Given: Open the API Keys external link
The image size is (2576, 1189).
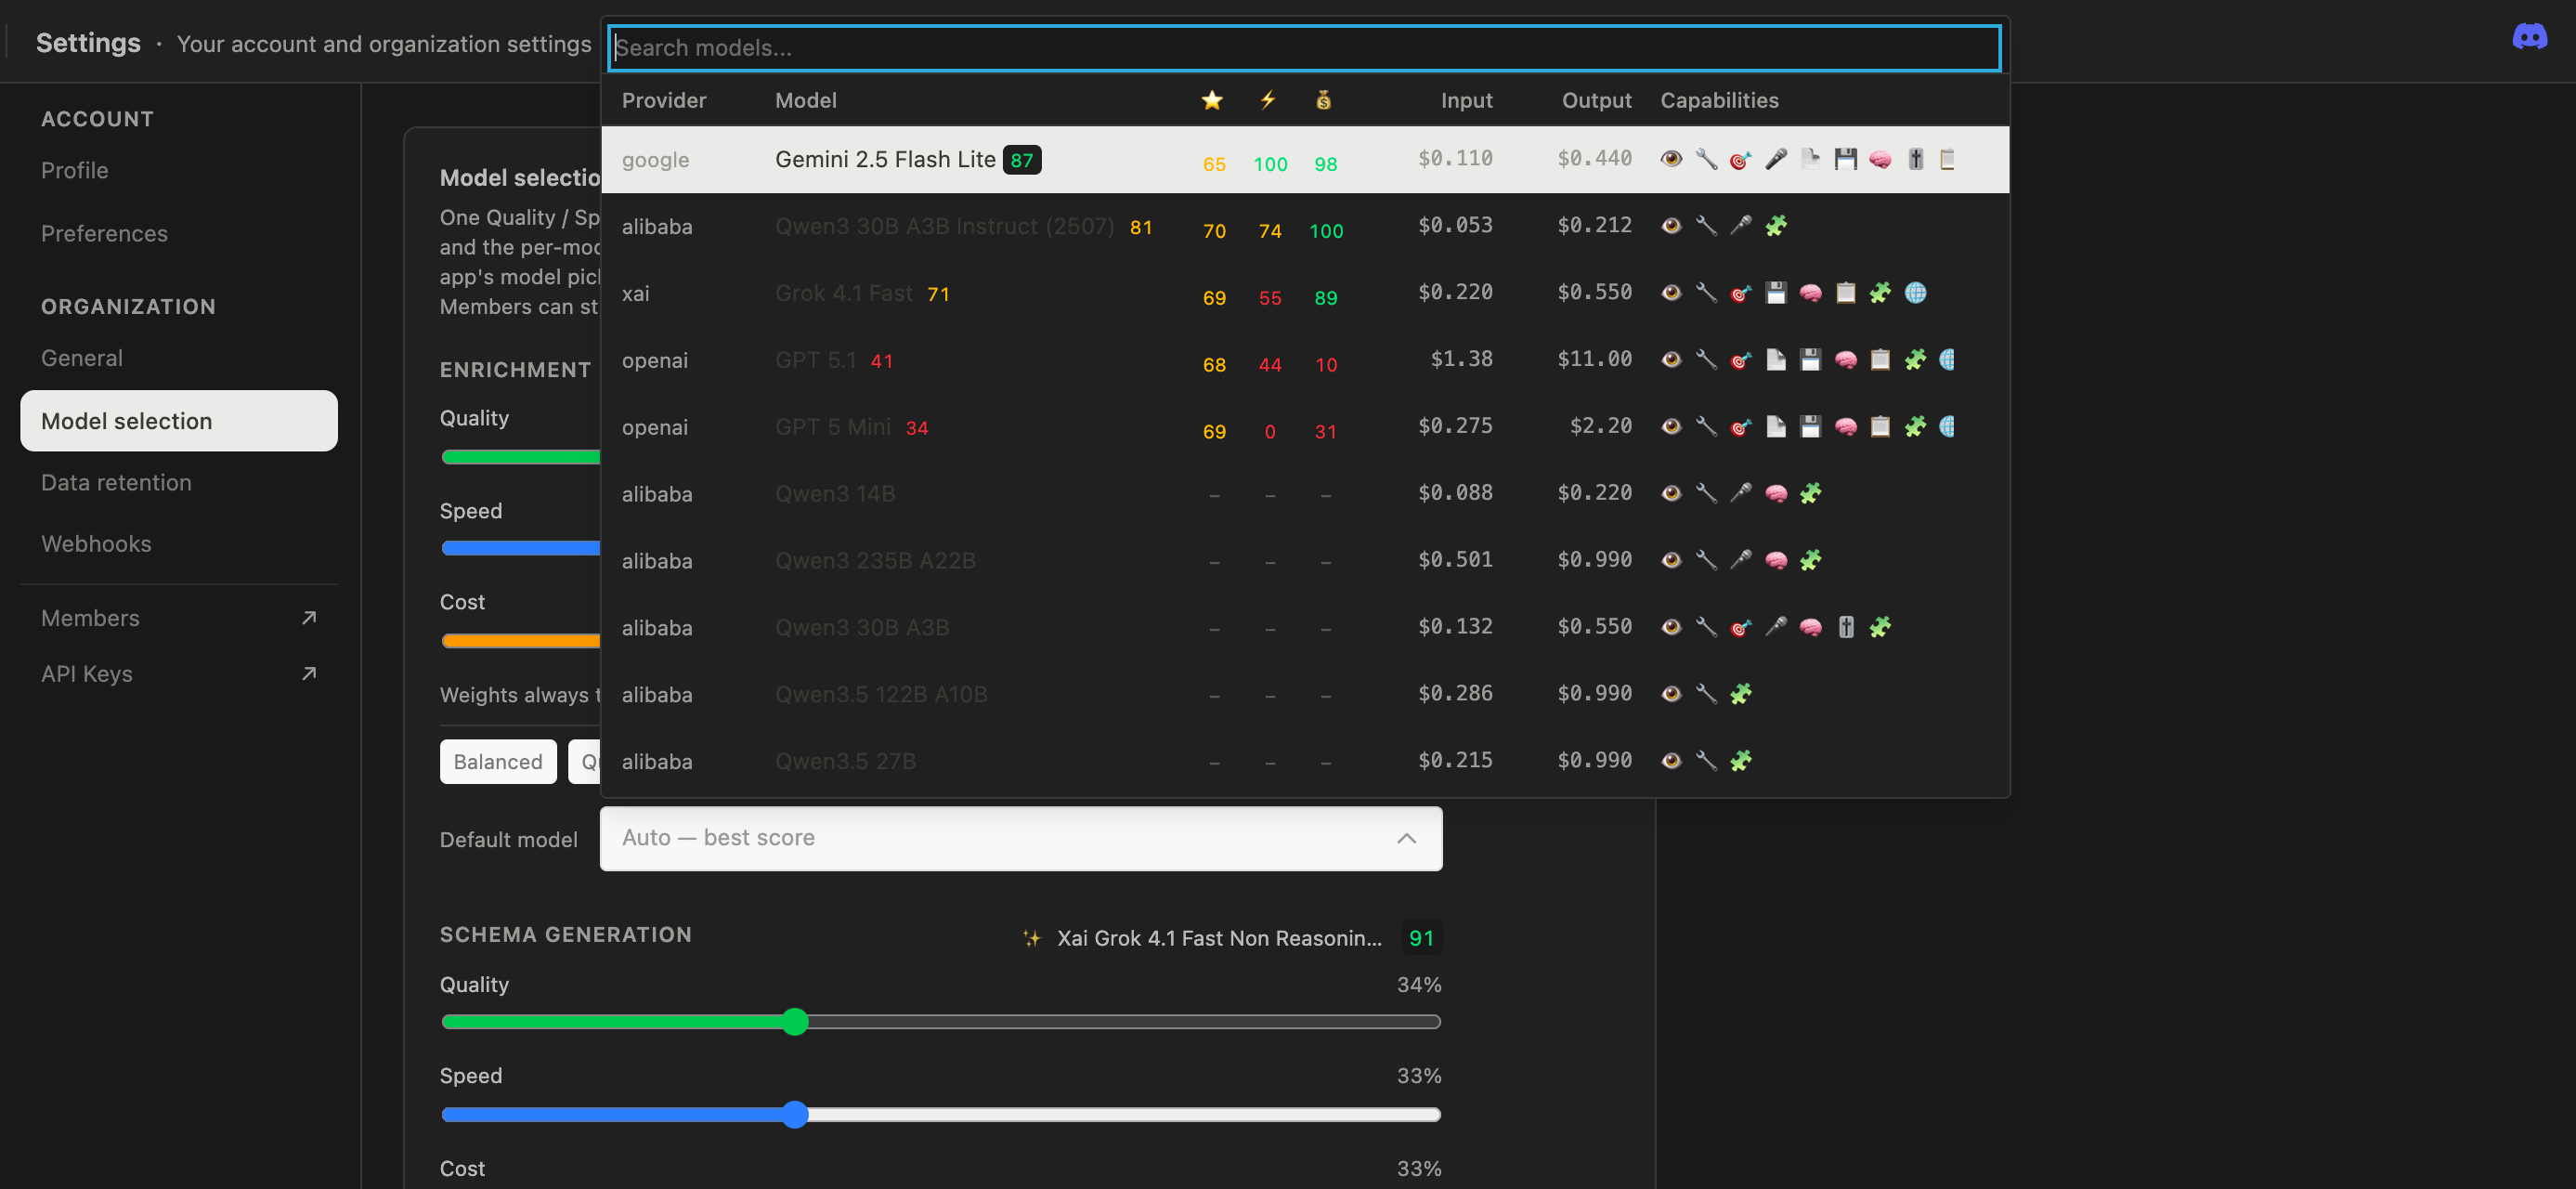Looking at the screenshot, I should click(179, 674).
